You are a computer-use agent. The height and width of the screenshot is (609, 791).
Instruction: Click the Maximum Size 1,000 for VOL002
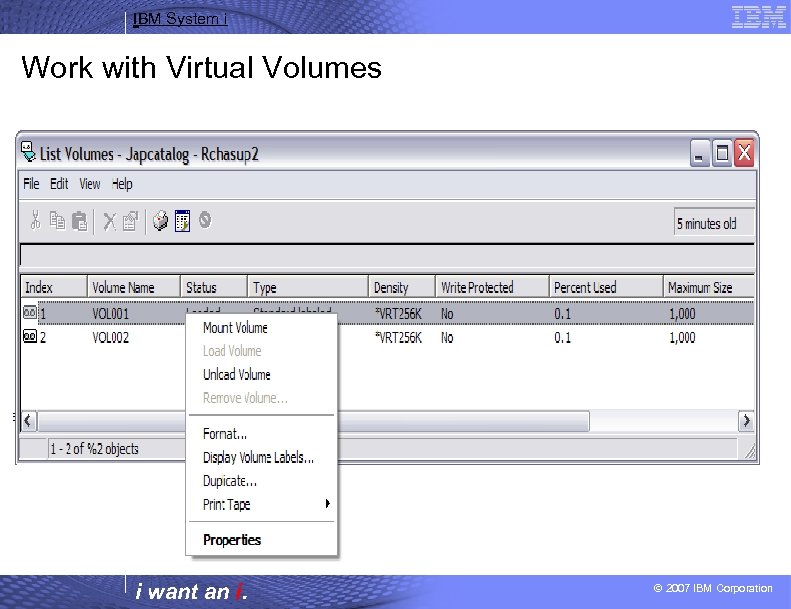[x=682, y=337]
